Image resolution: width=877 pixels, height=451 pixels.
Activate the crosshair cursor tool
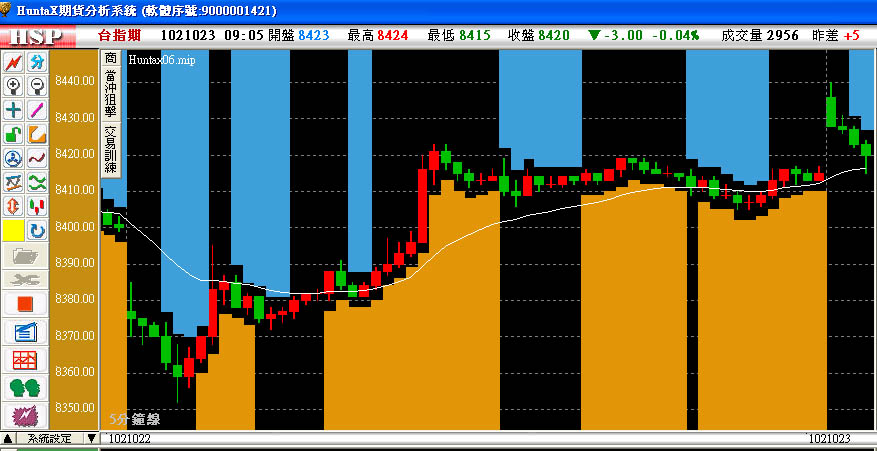(13, 110)
